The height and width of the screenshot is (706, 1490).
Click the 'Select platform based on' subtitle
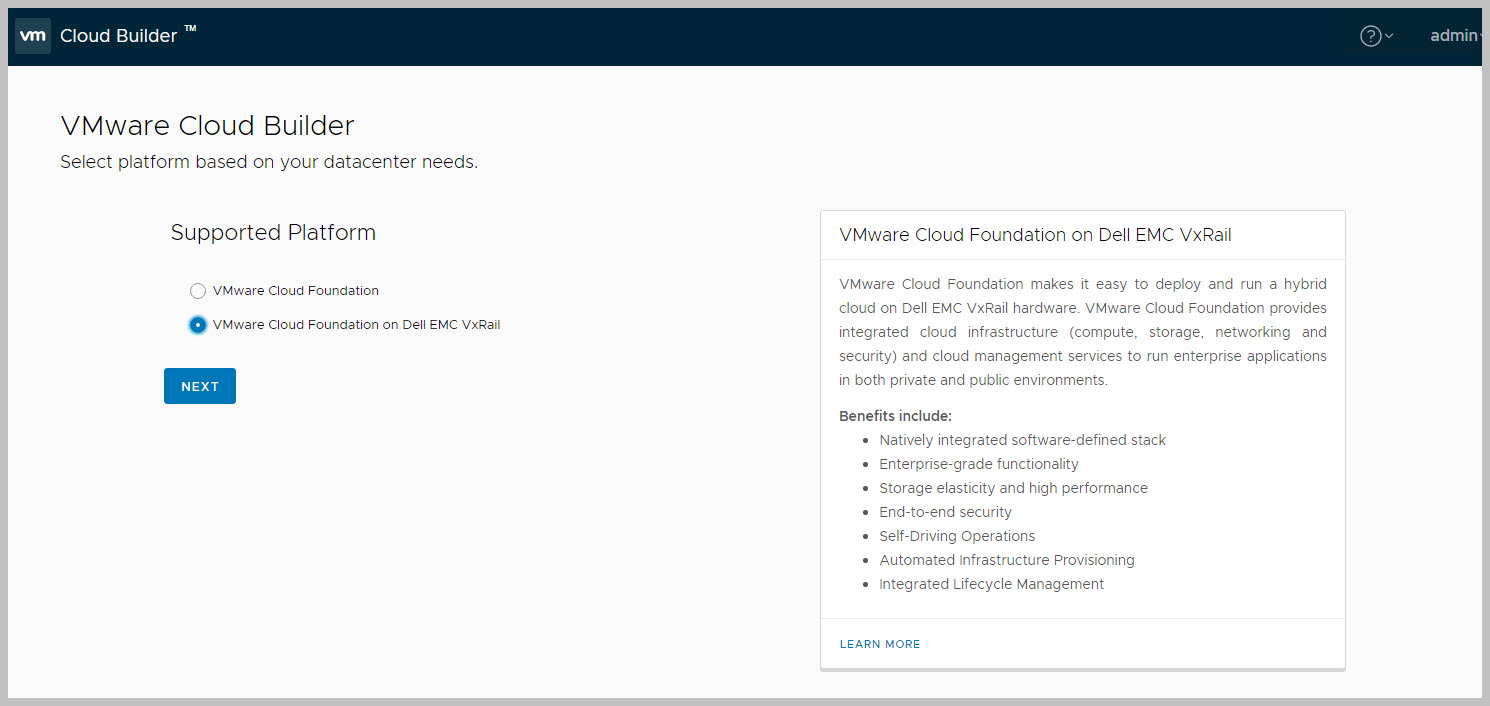tap(269, 162)
